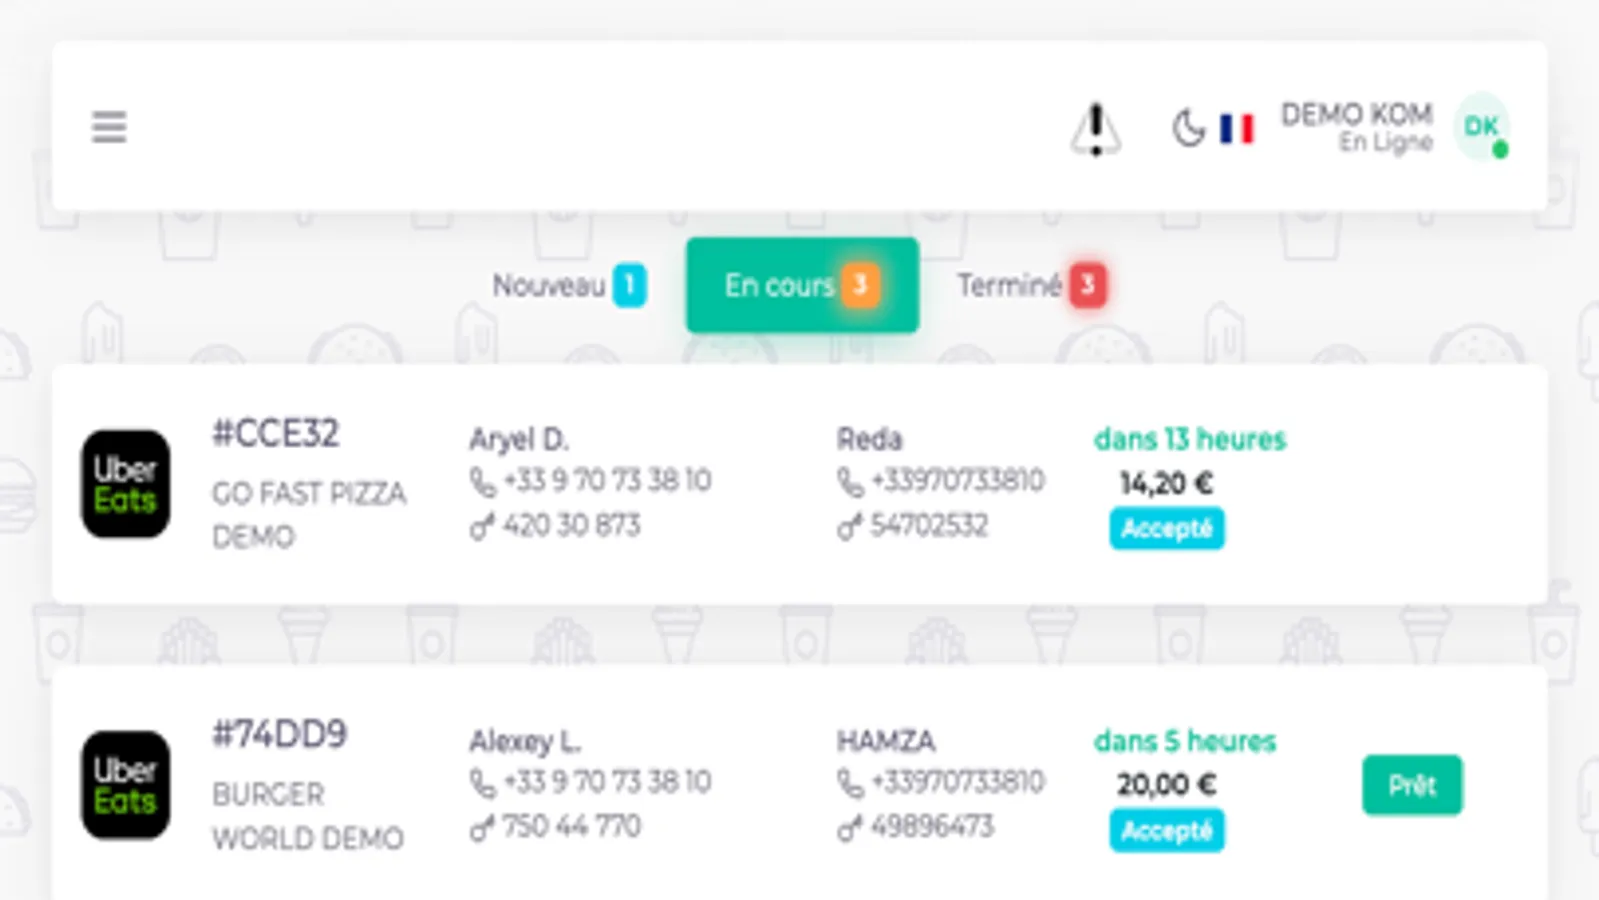Click the Uber Eats logo on order #CCE32
1599x900 pixels.
tap(124, 483)
